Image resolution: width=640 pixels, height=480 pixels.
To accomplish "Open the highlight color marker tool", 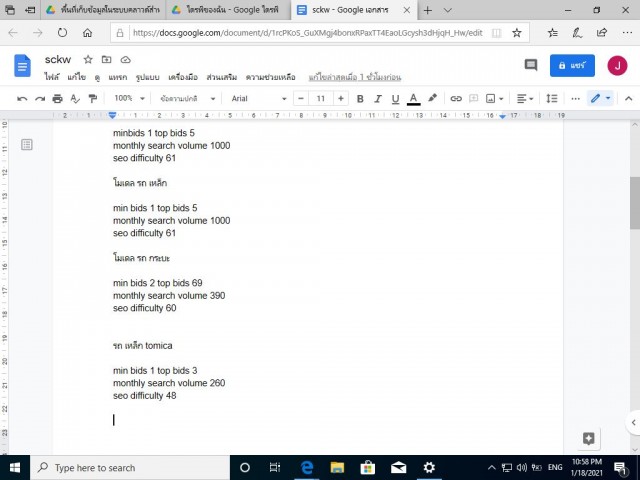I will [432, 98].
